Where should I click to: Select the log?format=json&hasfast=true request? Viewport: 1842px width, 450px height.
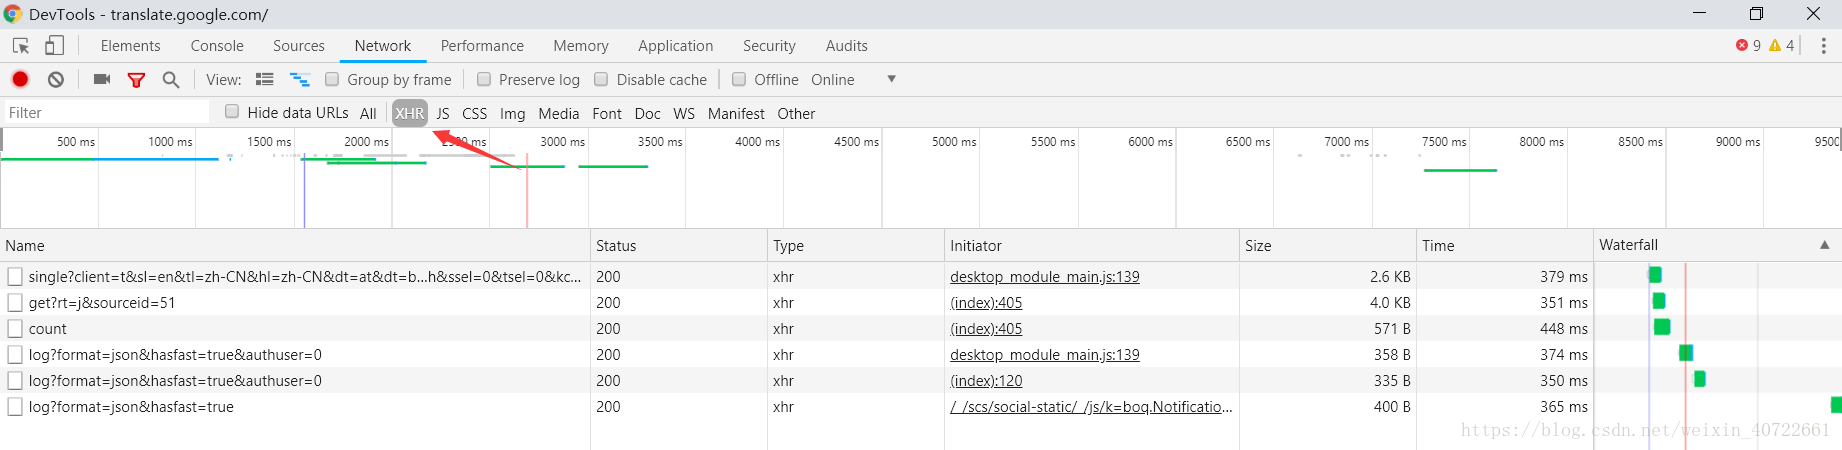pyautogui.click(x=131, y=407)
